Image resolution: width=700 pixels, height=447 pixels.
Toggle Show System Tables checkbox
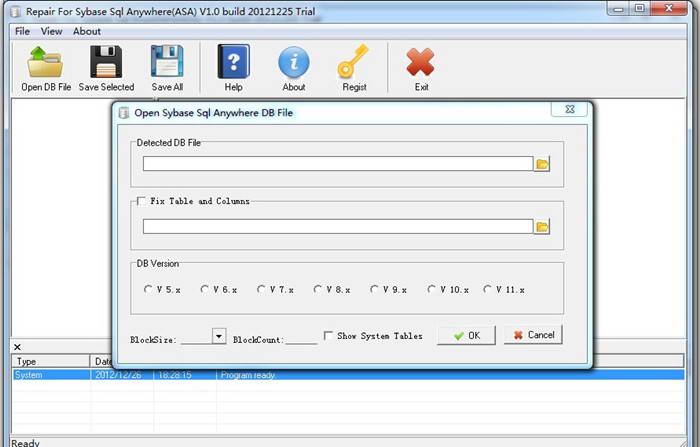[328, 335]
